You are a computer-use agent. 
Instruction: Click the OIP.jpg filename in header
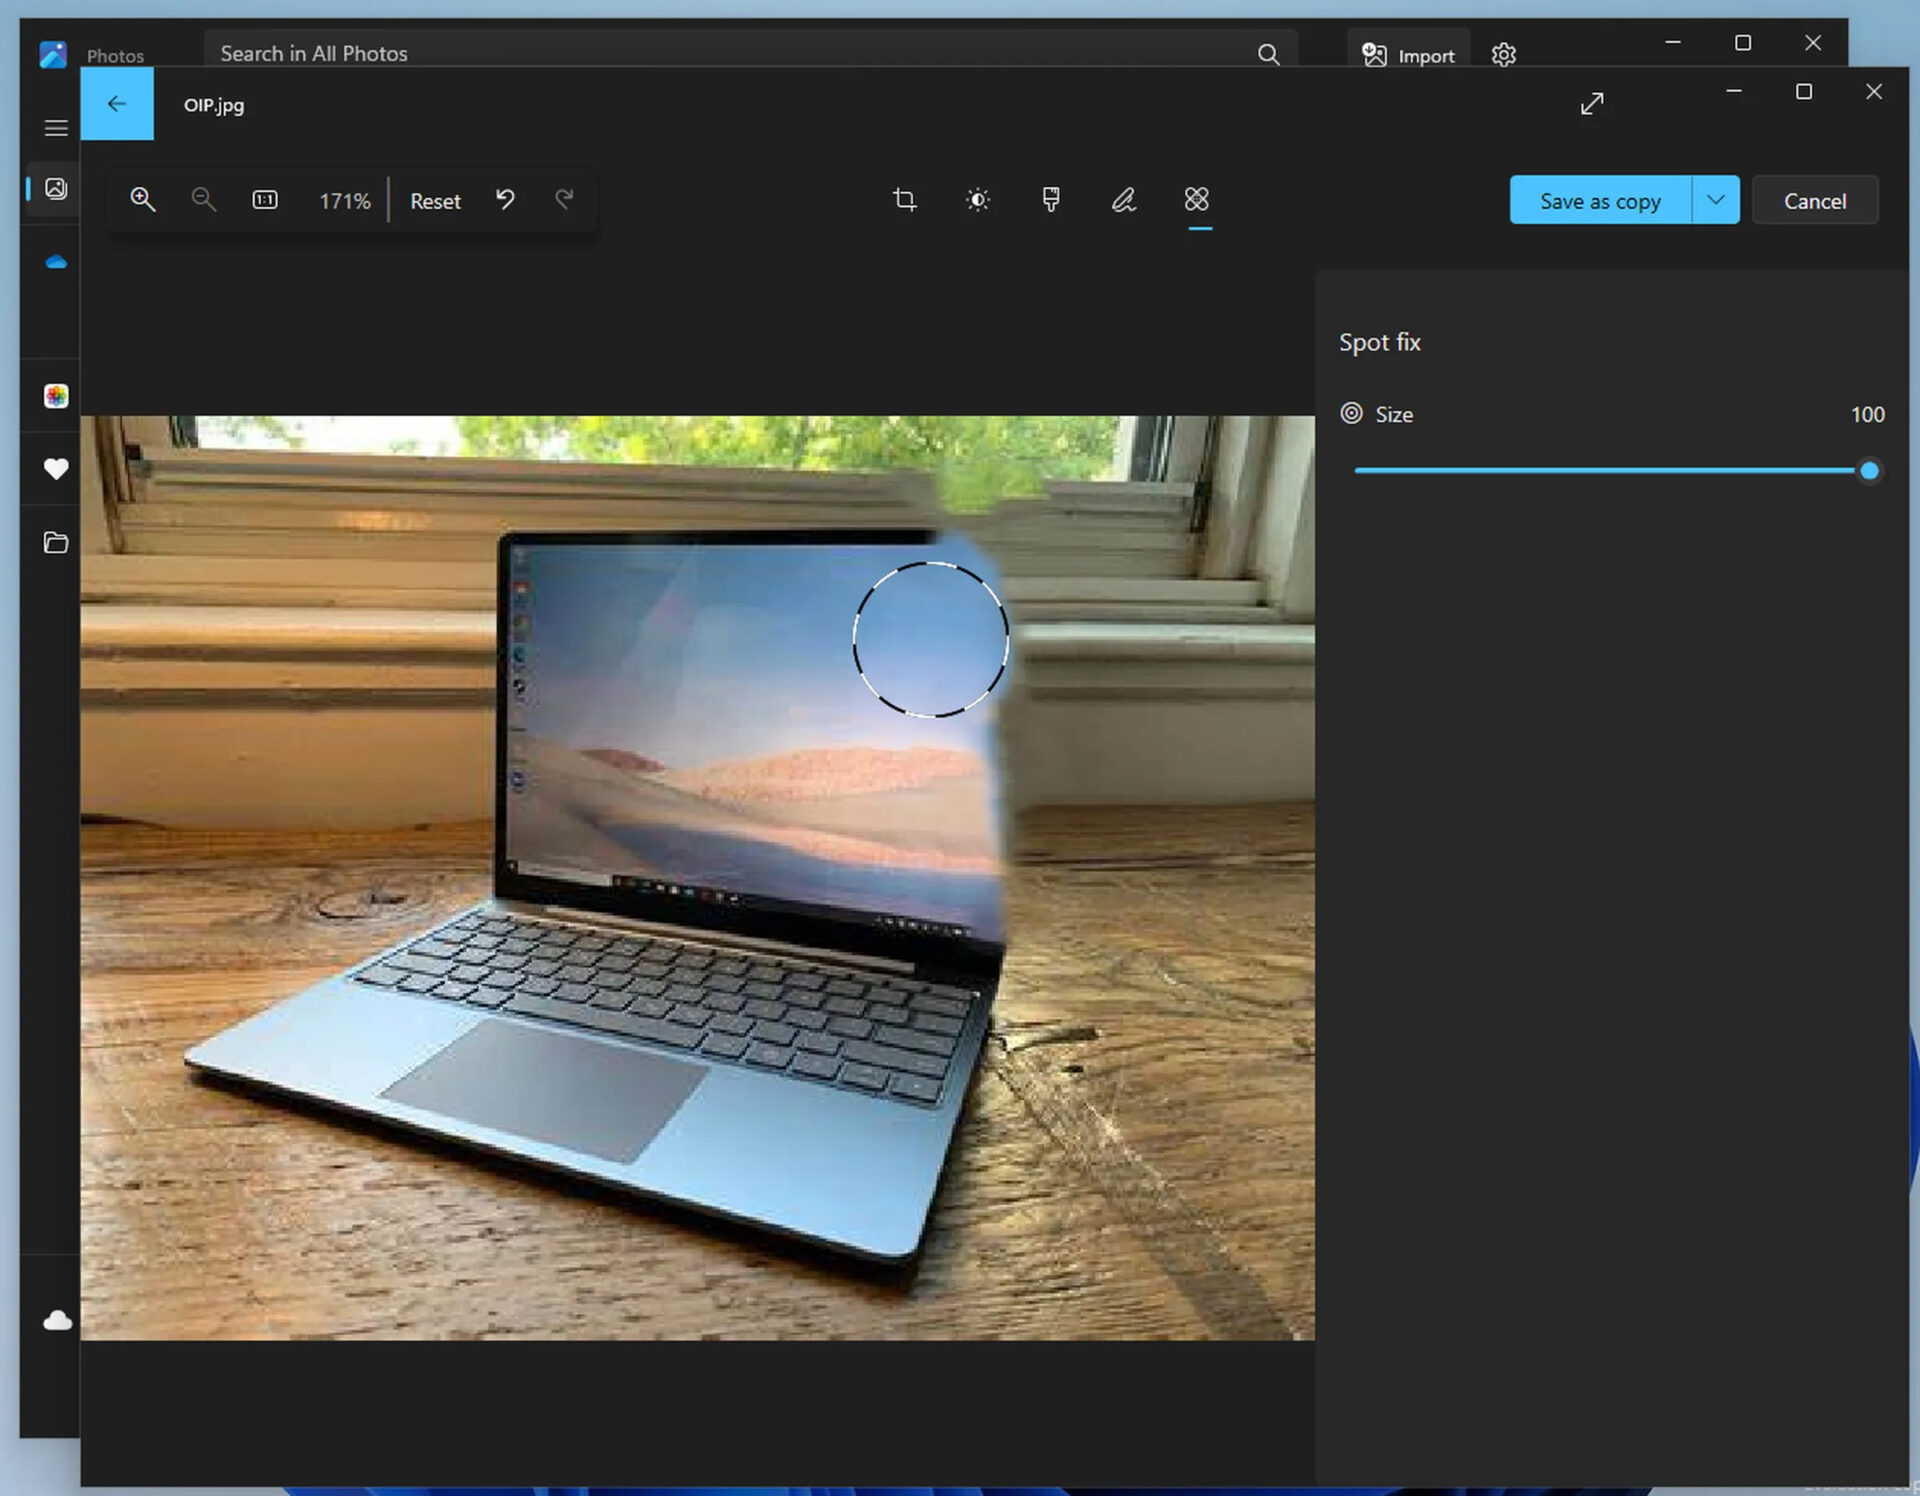pyautogui.click(x=214, y=104)
